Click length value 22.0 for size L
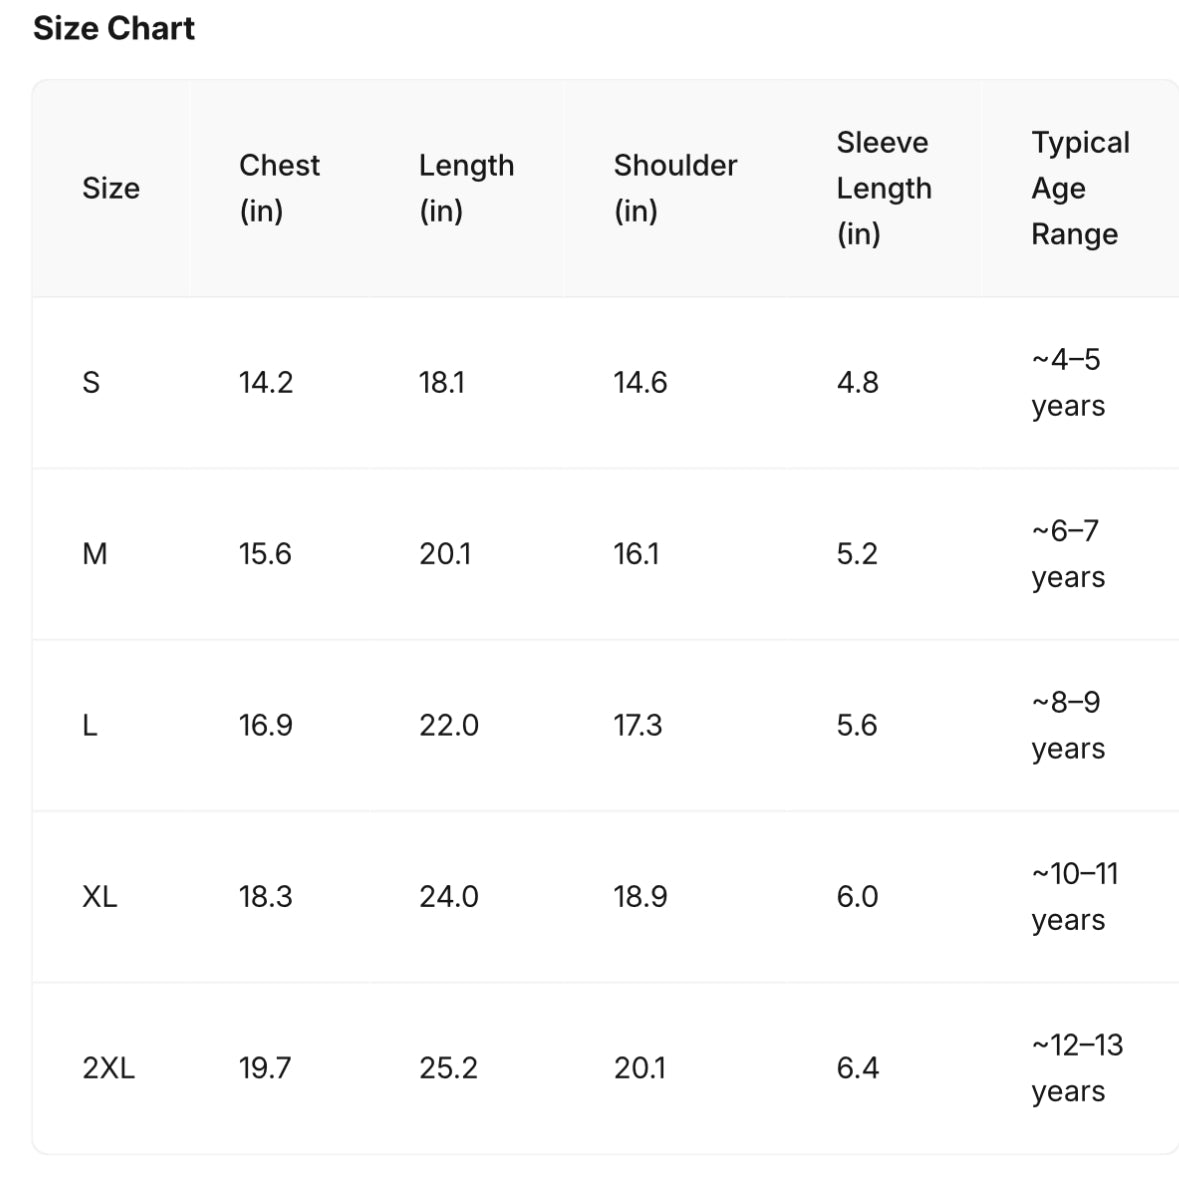Image resolution: width=1179 pixels, height=1201 pixels. [449, 725]
